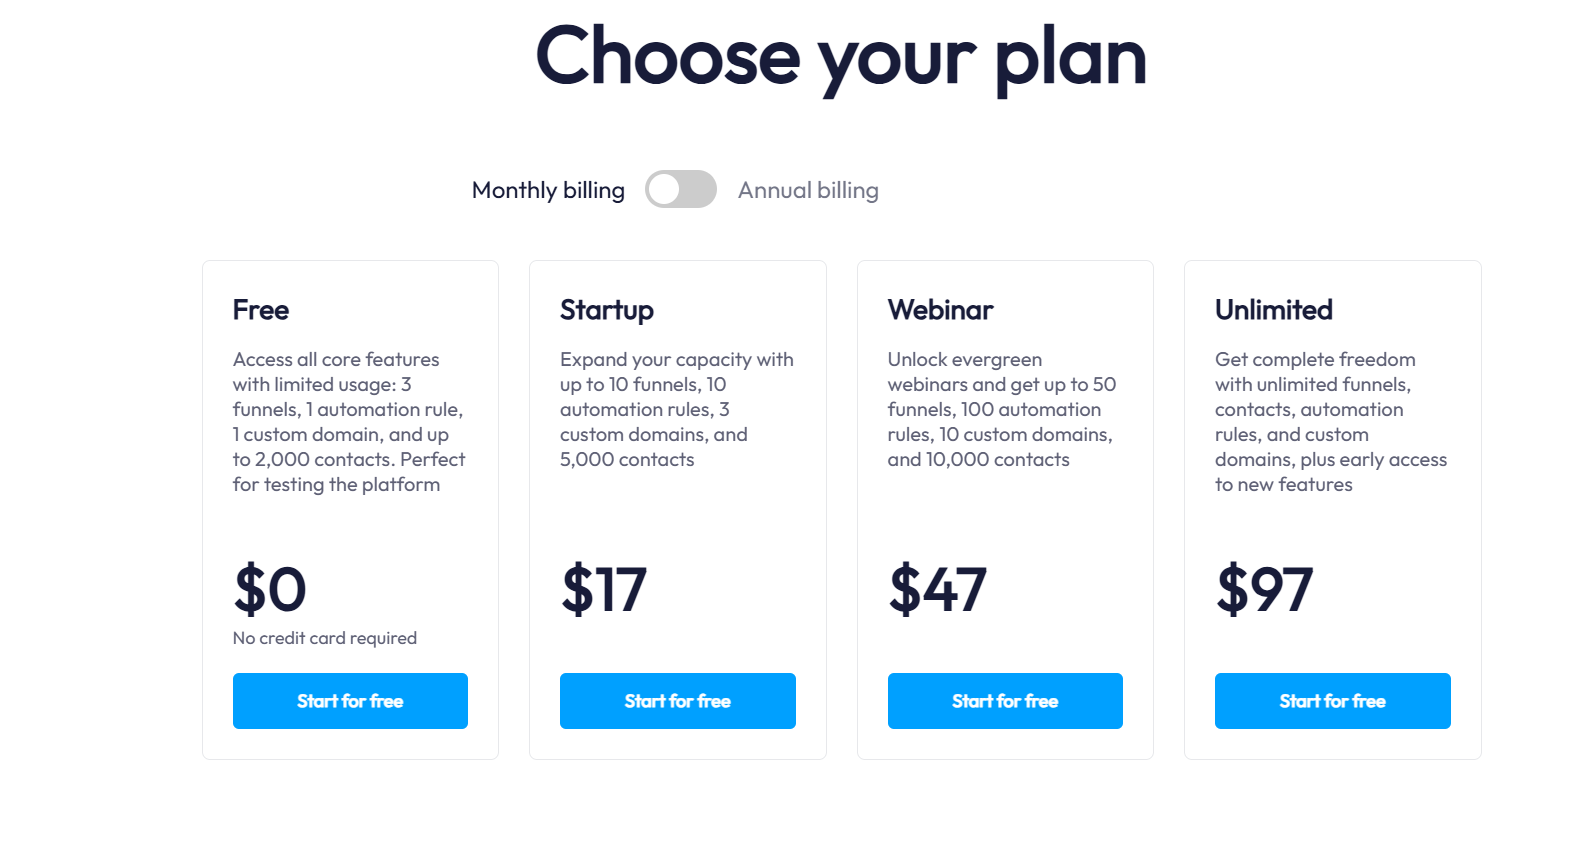Click the Webinar plan description text
Screen dimensions: 1571x855
(1001, 409)
